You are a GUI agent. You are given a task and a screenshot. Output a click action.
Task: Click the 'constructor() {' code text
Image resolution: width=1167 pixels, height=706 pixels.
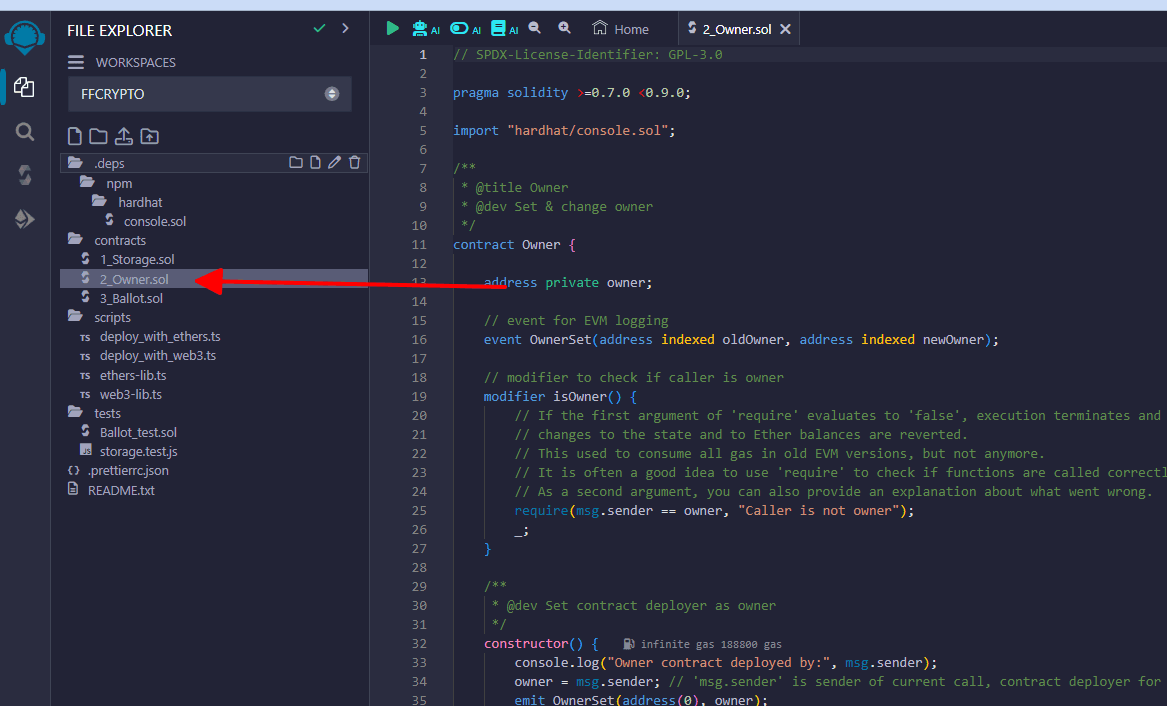tap(541, 644)
